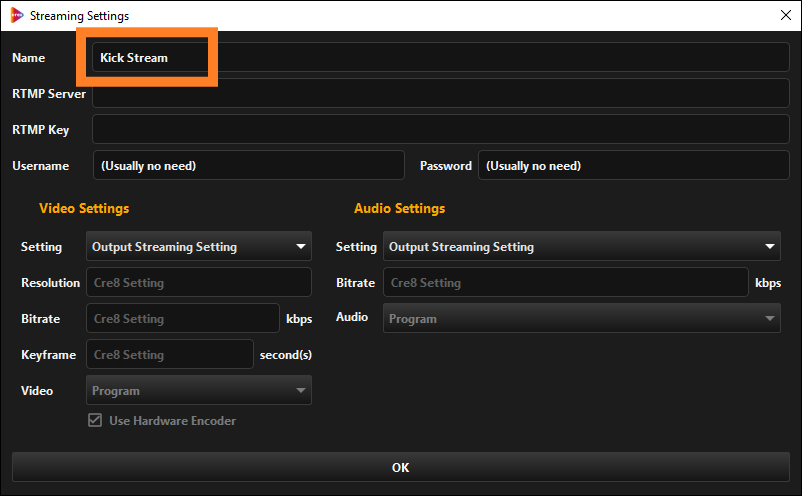The image size is (802, 496).
Task: Click the Keyframe seconds field
Action: pos(170,354)
